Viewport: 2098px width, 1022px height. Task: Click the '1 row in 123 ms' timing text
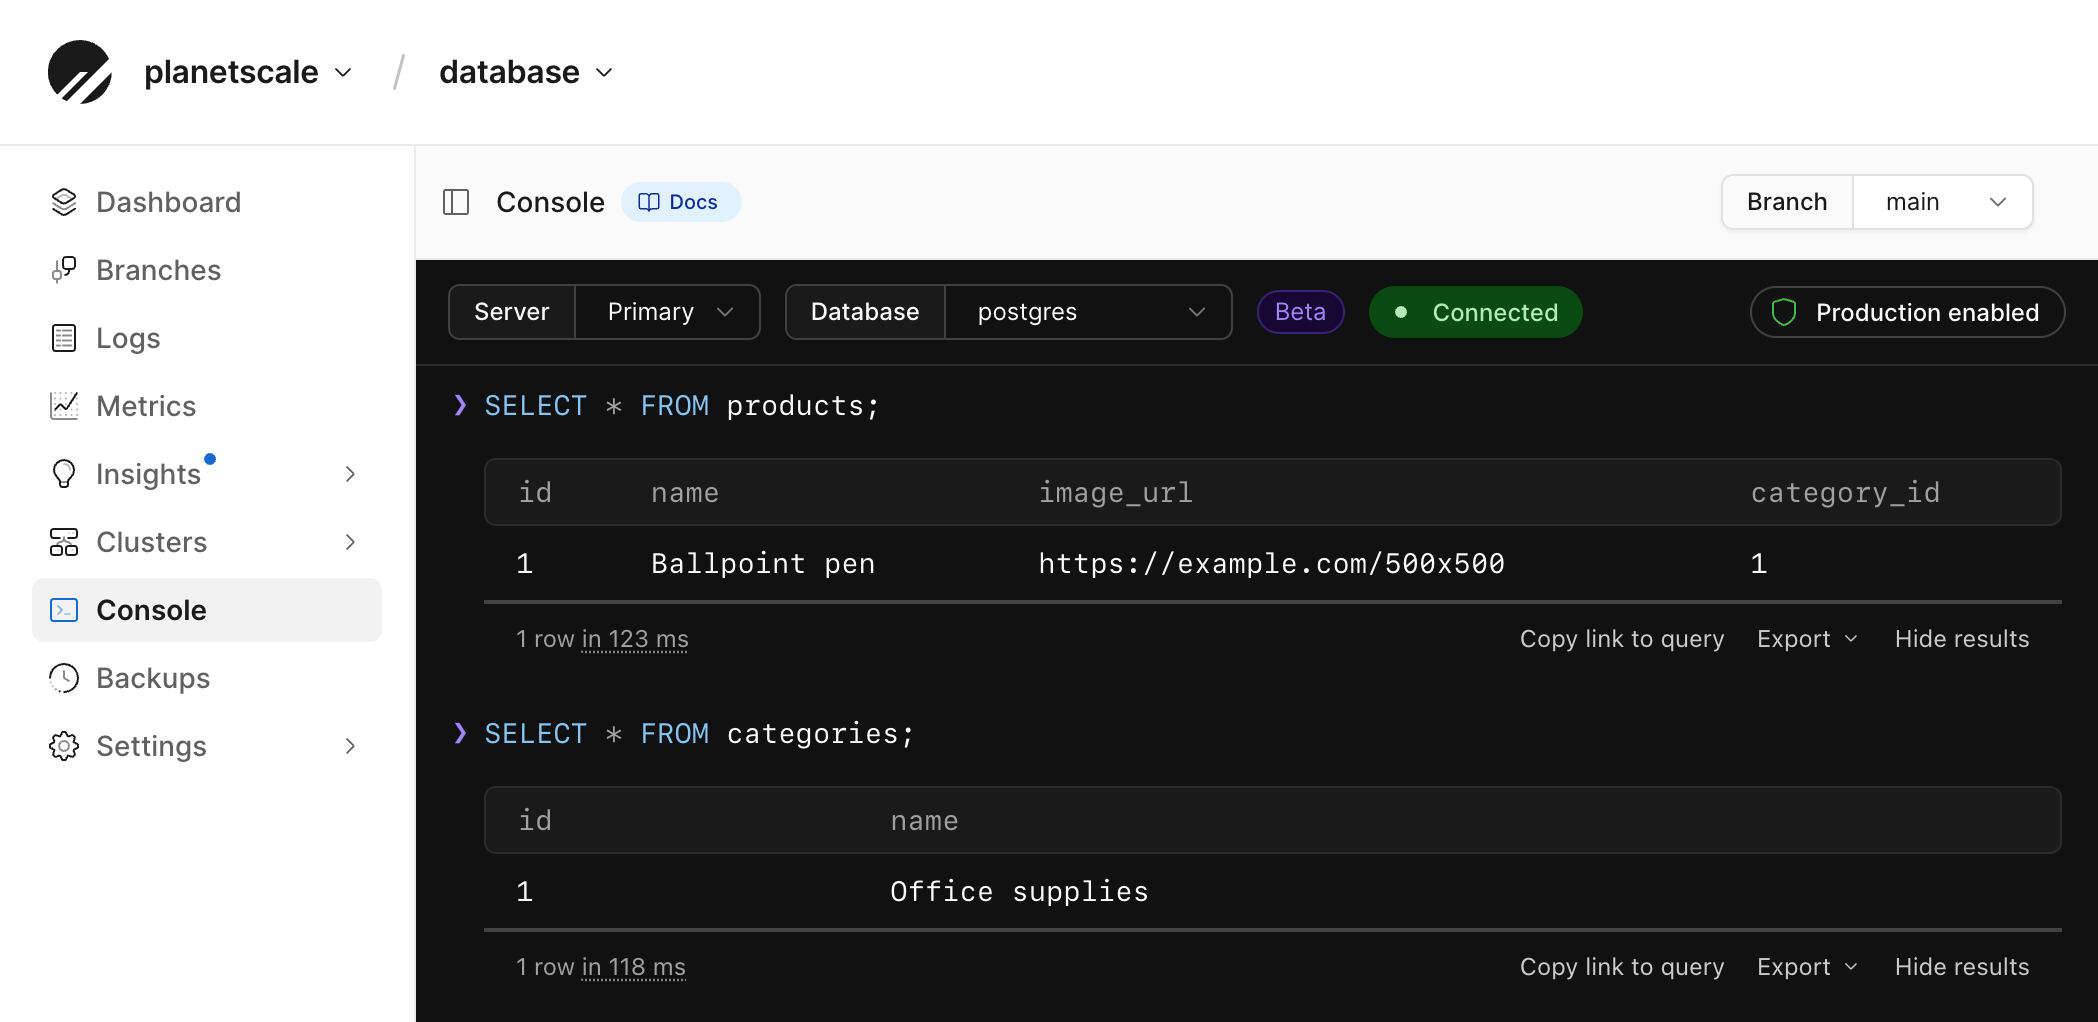pos(602,639)
